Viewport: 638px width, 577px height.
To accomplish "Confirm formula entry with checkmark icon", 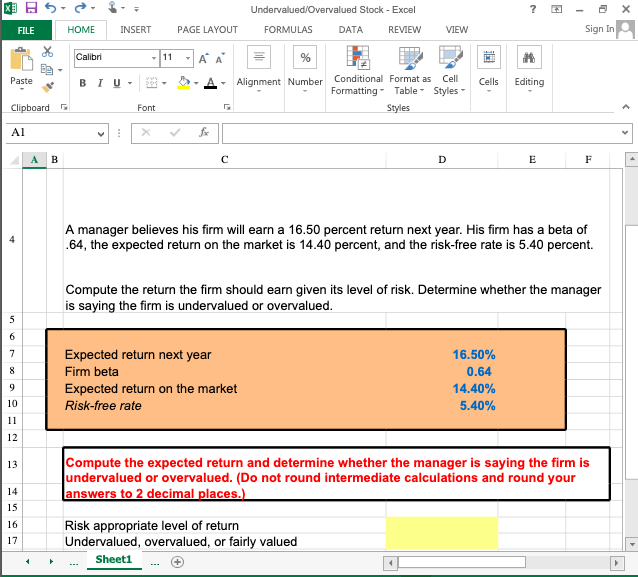I will (175, 132).
